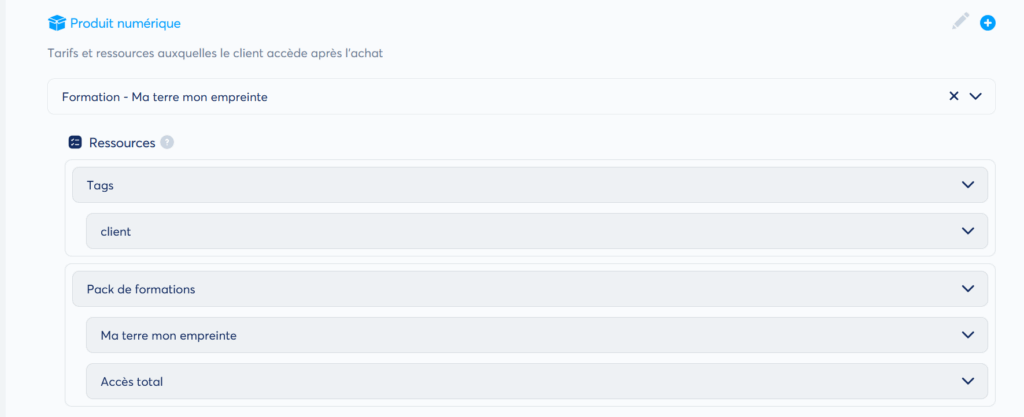Screen dimensions: 1024x417
Task: Click the pencil edit icon
Action: (961, 22)
